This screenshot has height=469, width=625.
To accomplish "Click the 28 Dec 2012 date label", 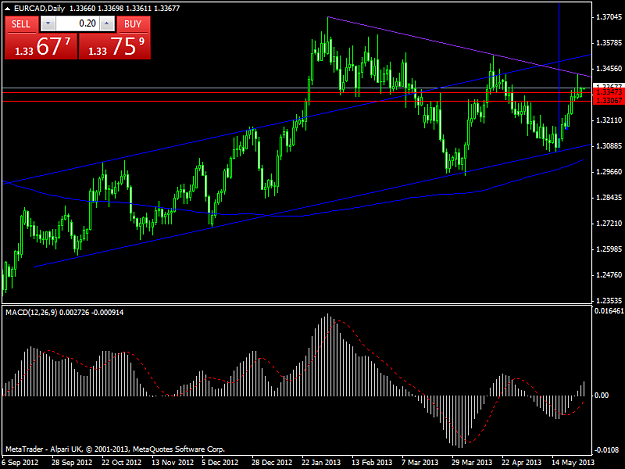I will pos(272,462).
